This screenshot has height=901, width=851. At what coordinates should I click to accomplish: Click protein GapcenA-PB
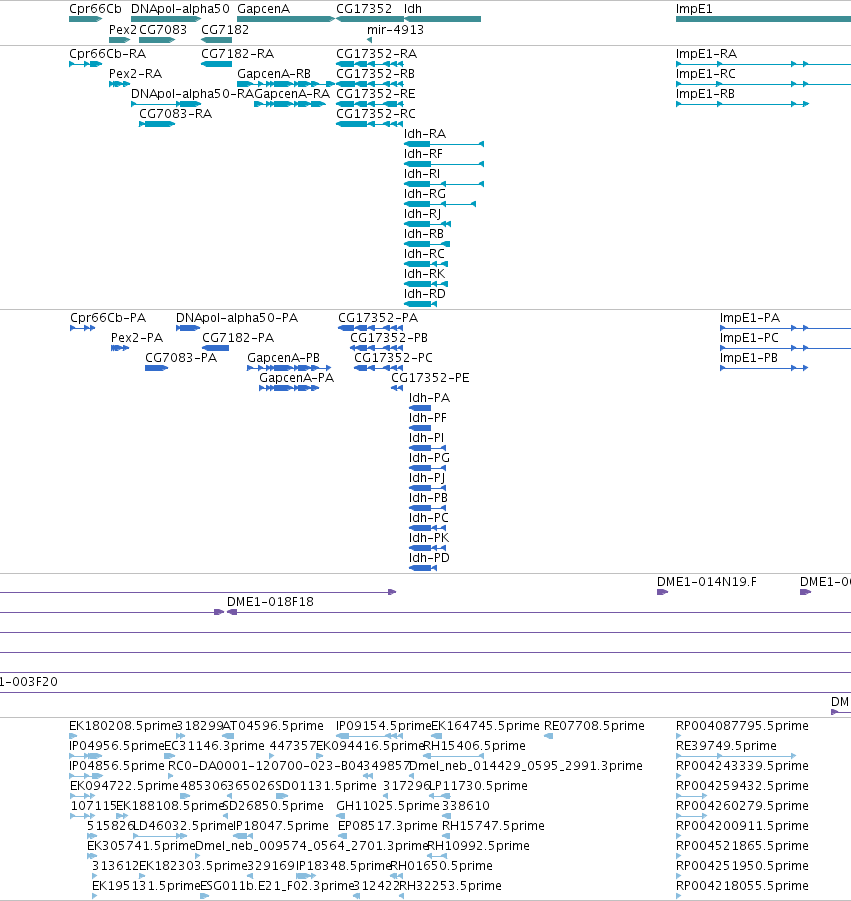tap(283, 358)
